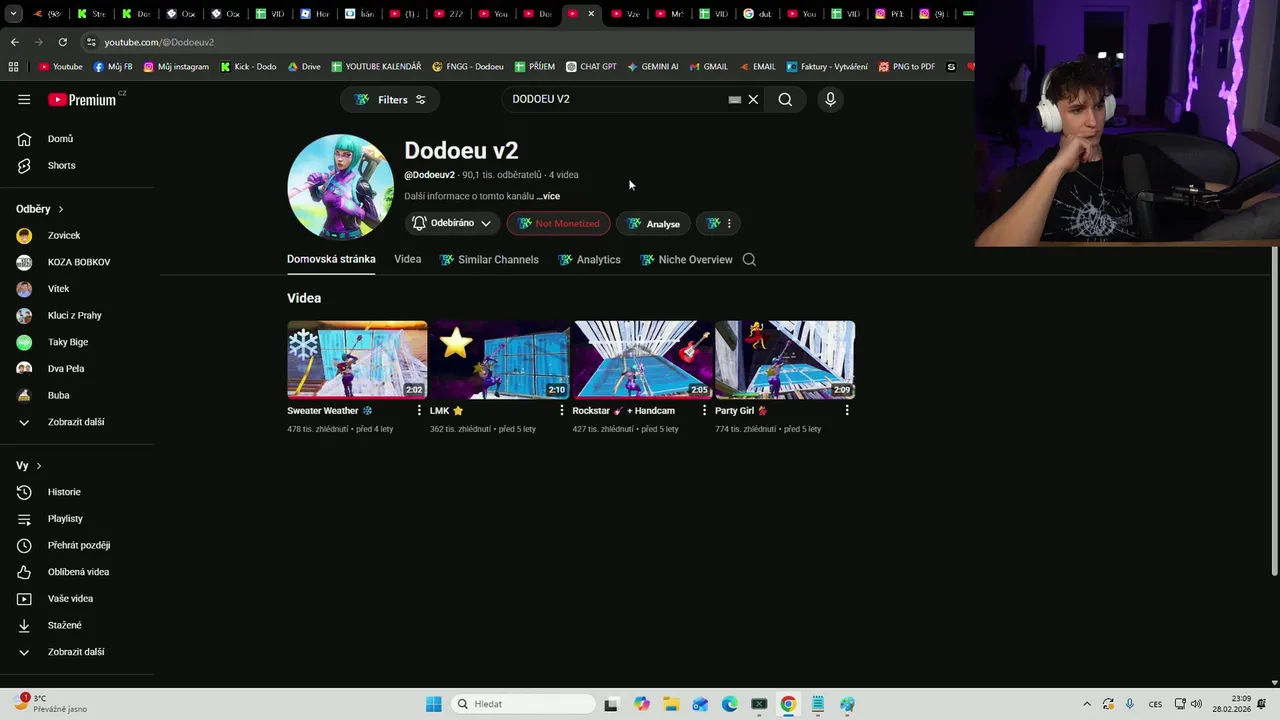This screenshot has width=1280, height=720.
Task: Open the on-screen keyboard in search box
Action: click(x=735, y=99)
